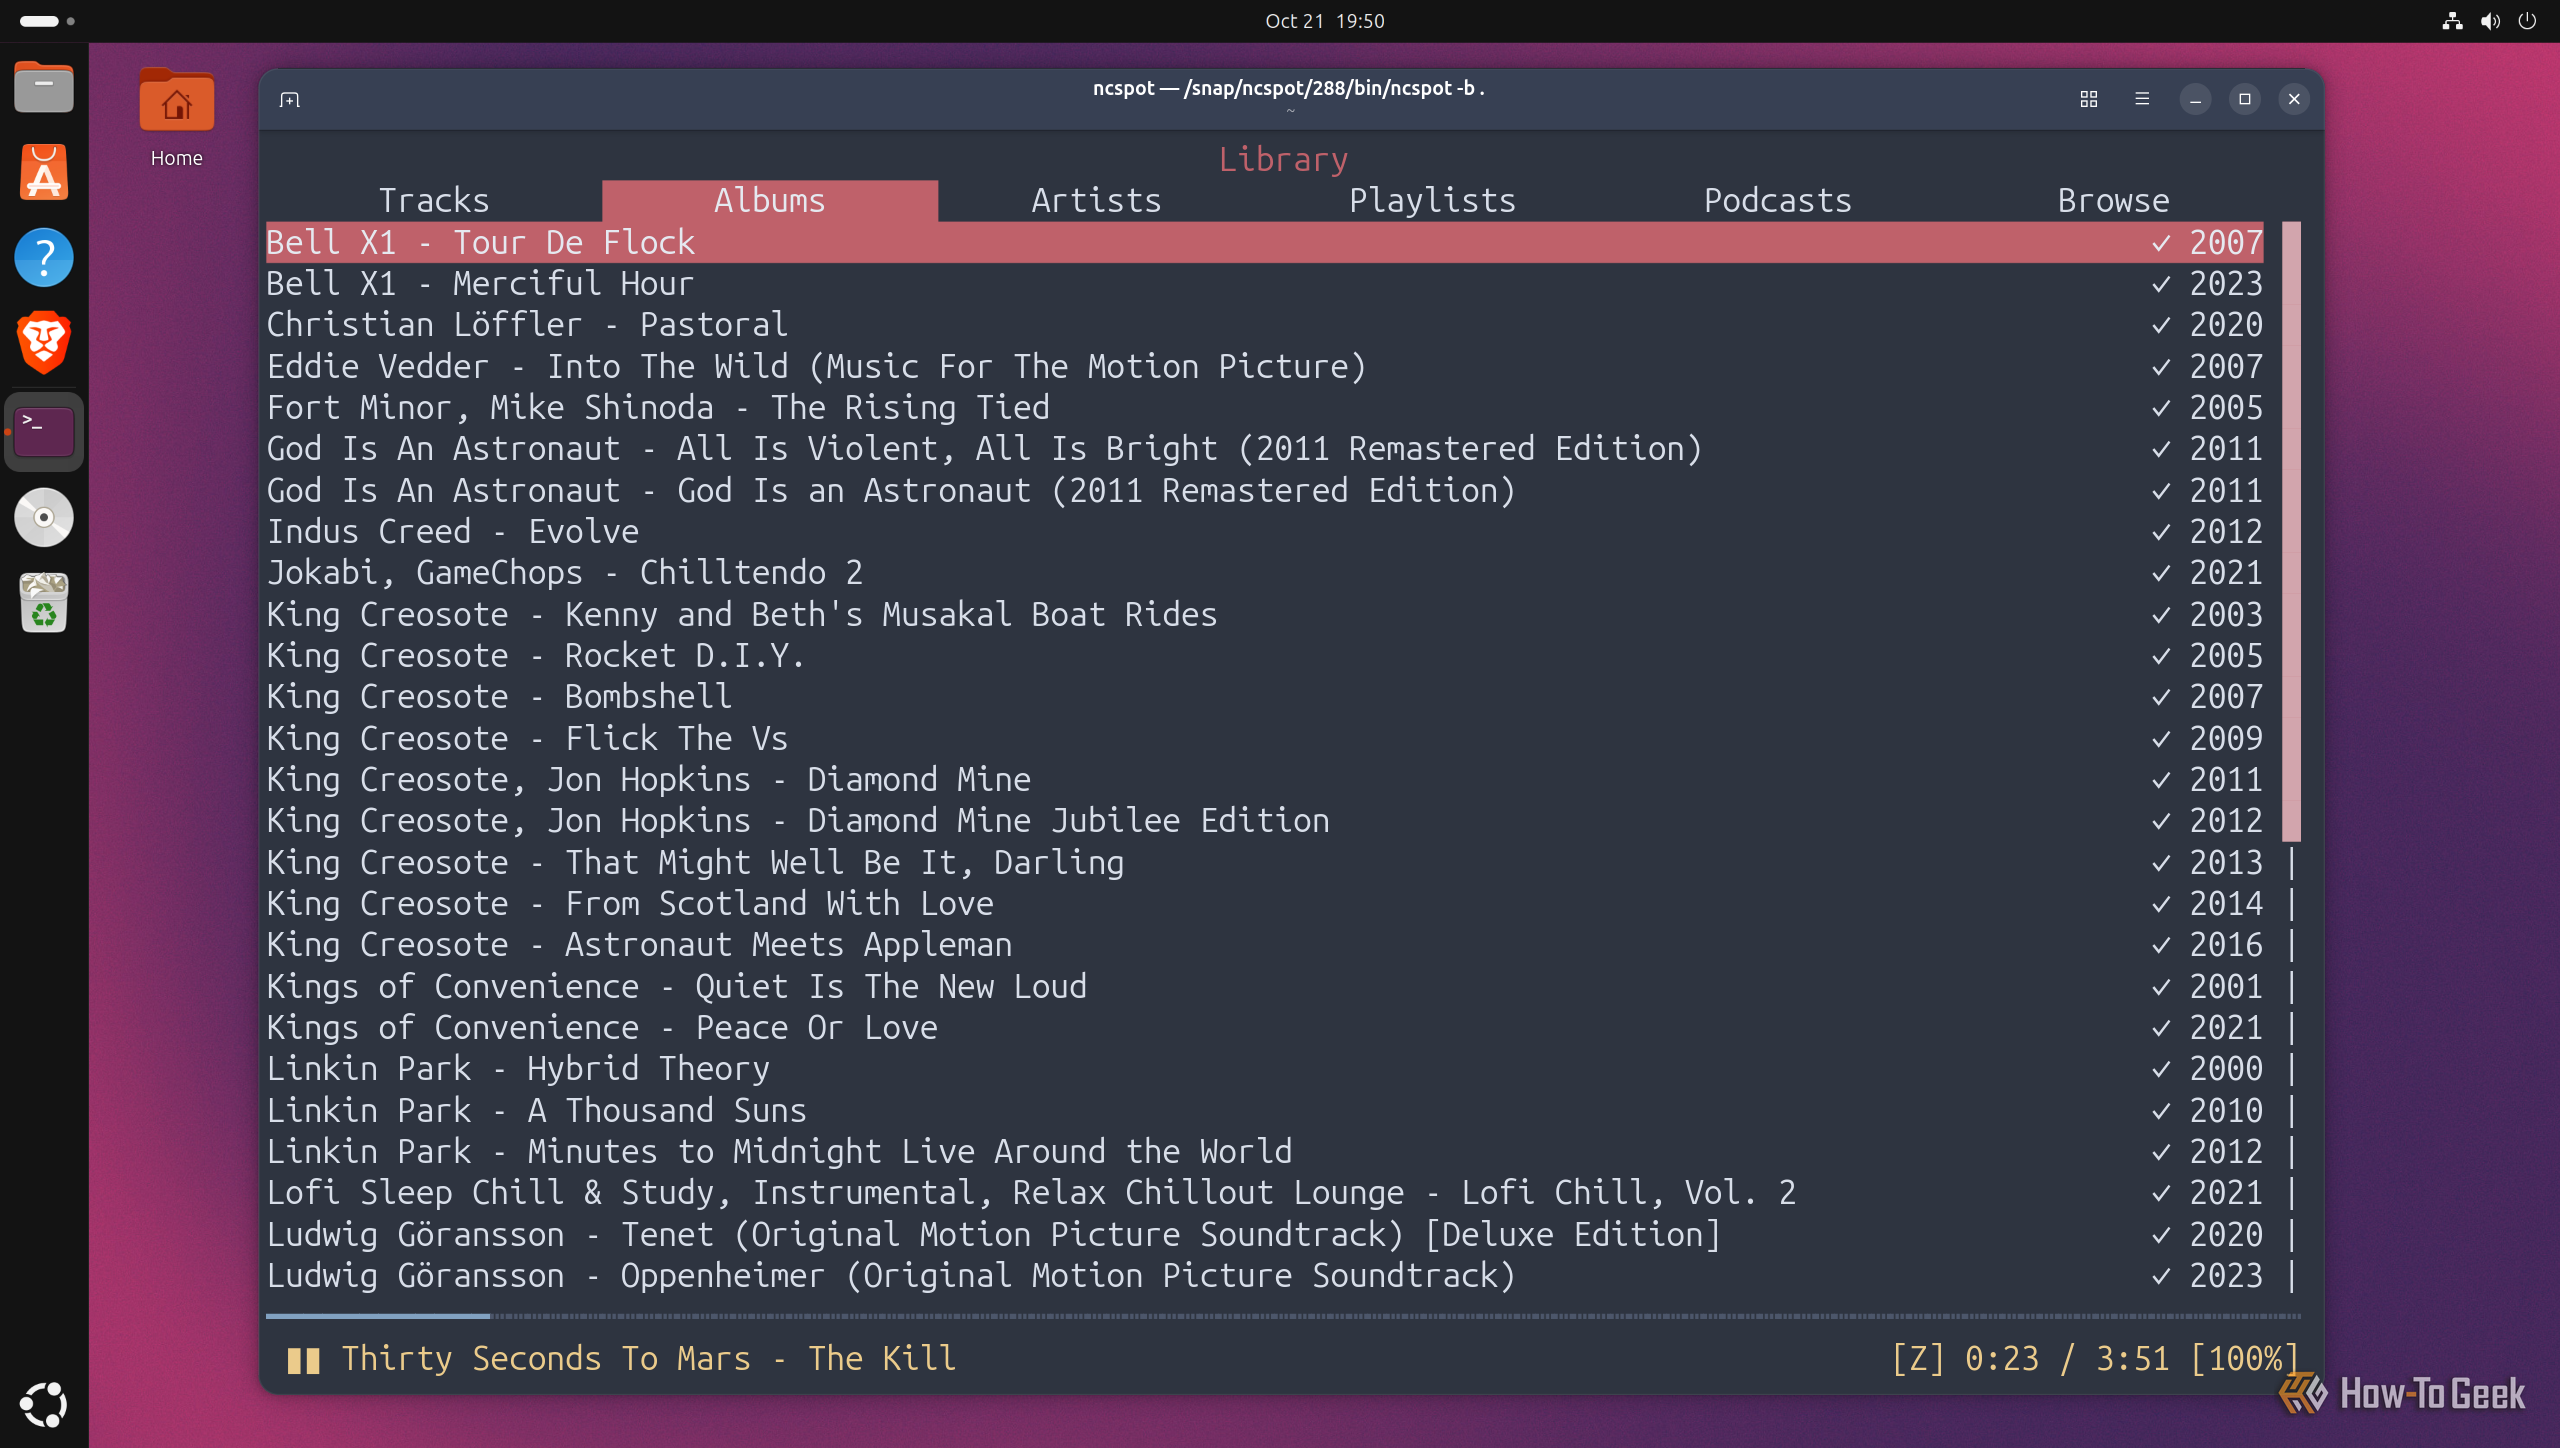Image resolution: width=2560 pixels, height=1448 pixels.
Task: Click the now-playing Thirty Seconds To Mars title
Action: [x=649, y=1359]
